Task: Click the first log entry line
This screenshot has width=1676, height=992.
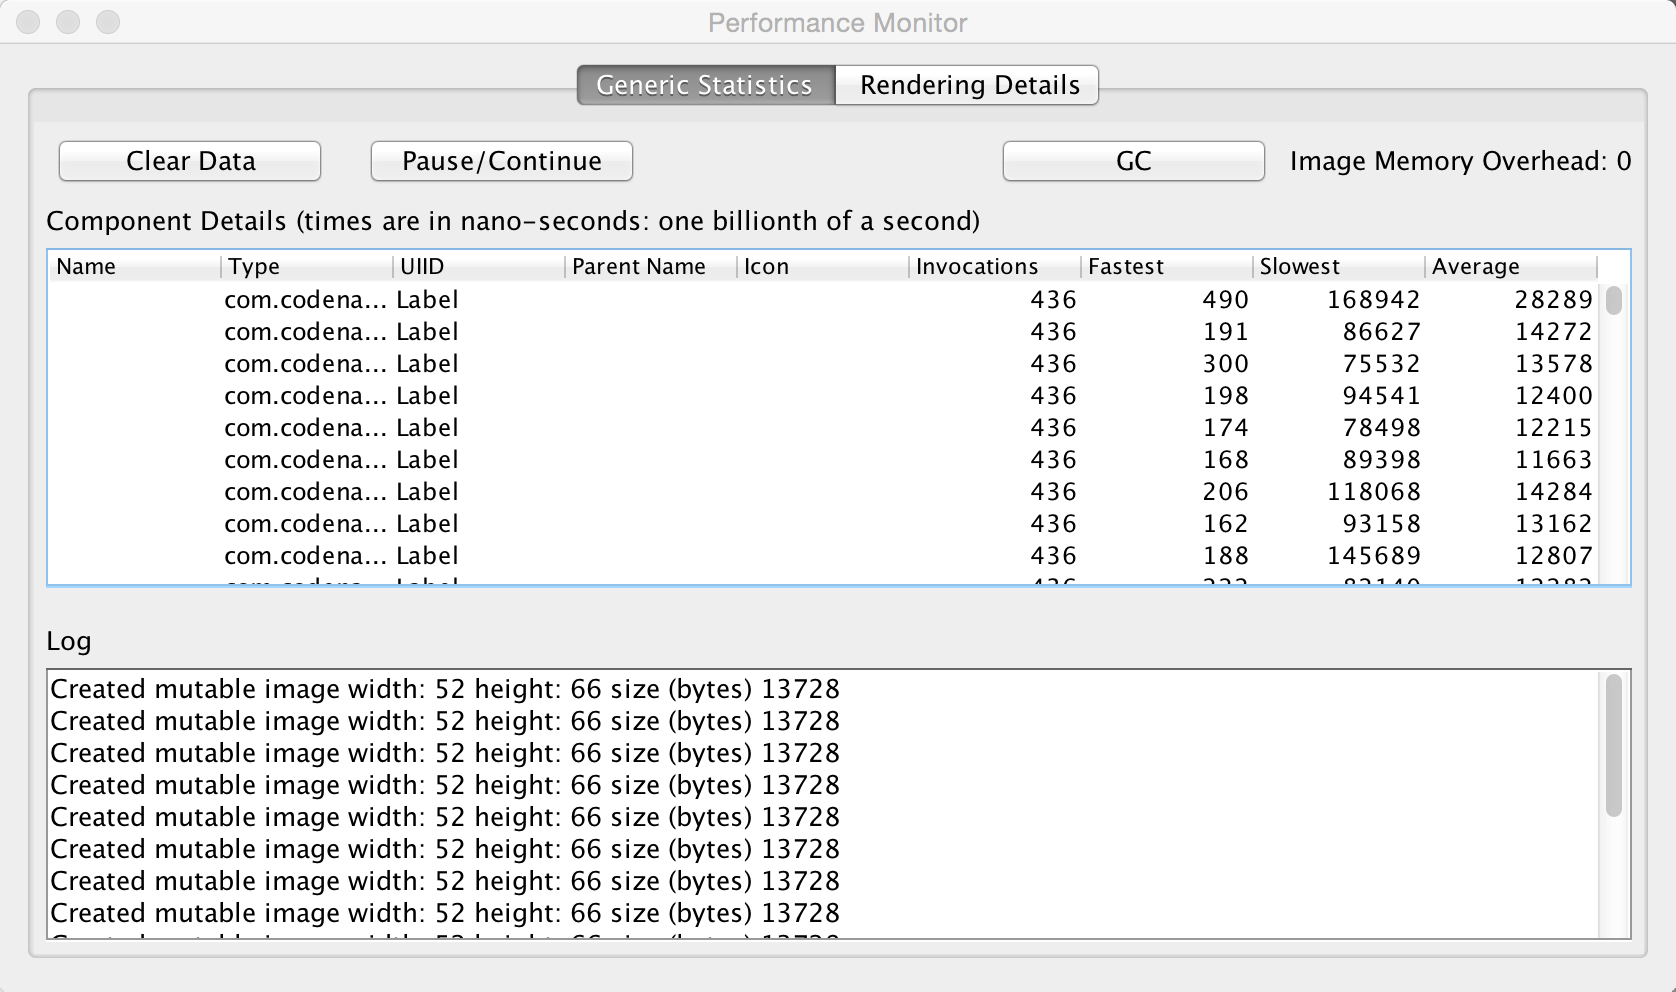Action: click(445, 688)
